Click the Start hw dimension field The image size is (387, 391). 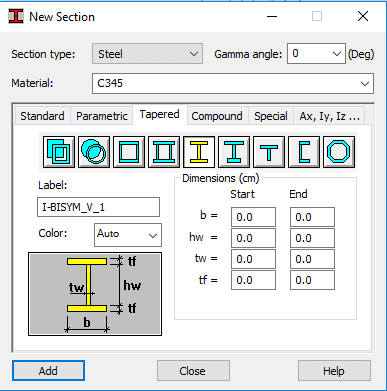click(x=253, y=238)
